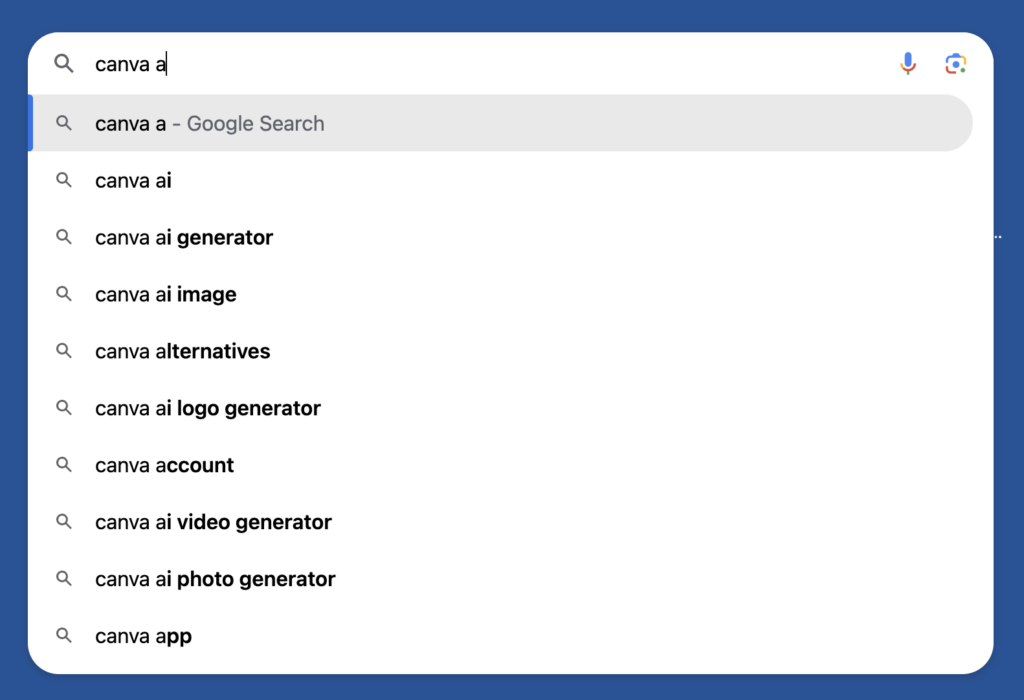Viewport: 1024px width, 700px height.
Task: Select the 'canva a – Google Search' suggestion
Action: pyautogui.click(x=209, y=123)
